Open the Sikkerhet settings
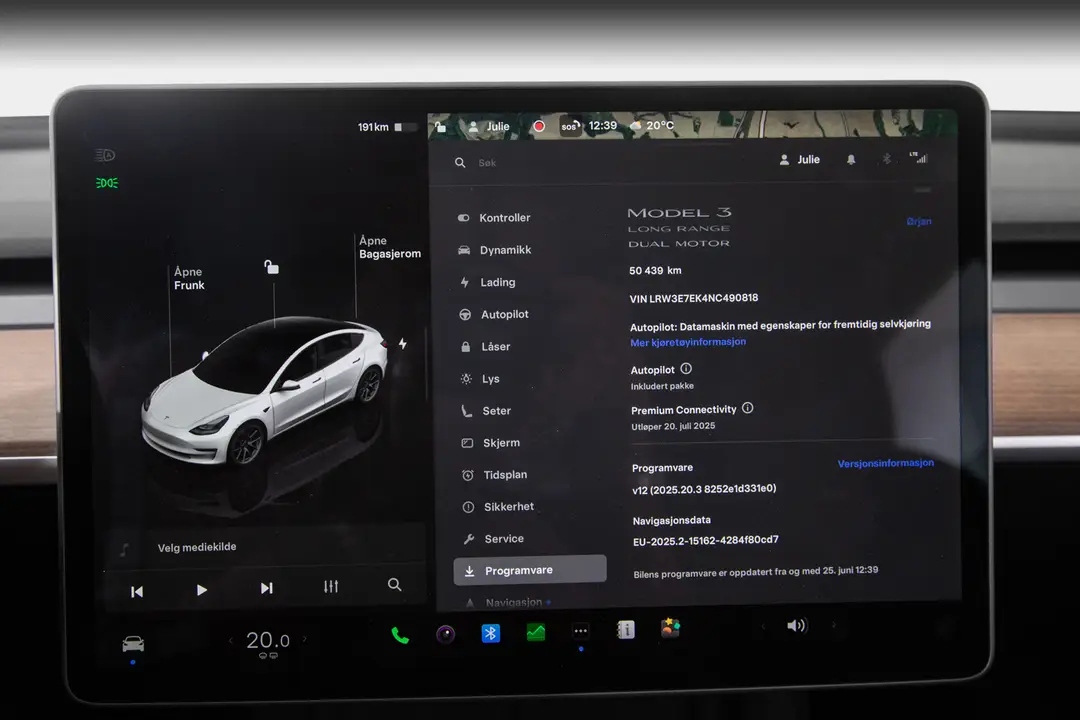This screenshot has height=720, width=1080. tap(499, 507)
